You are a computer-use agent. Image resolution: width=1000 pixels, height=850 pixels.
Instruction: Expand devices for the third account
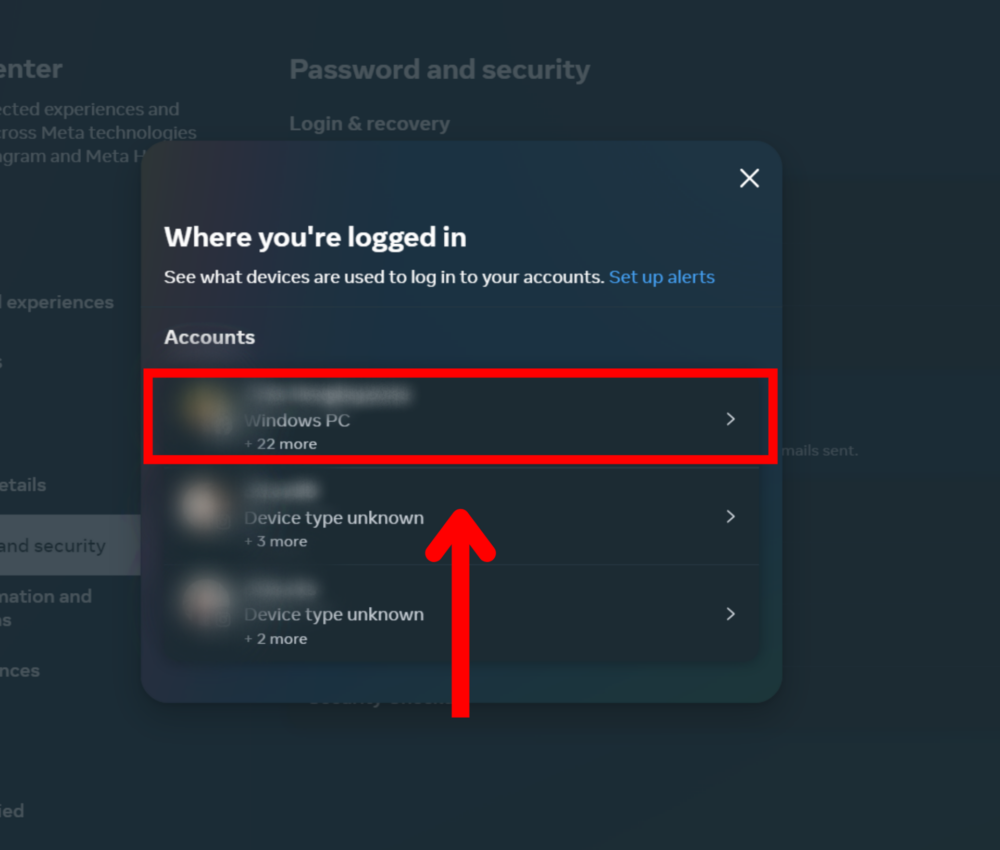point(730,613)
